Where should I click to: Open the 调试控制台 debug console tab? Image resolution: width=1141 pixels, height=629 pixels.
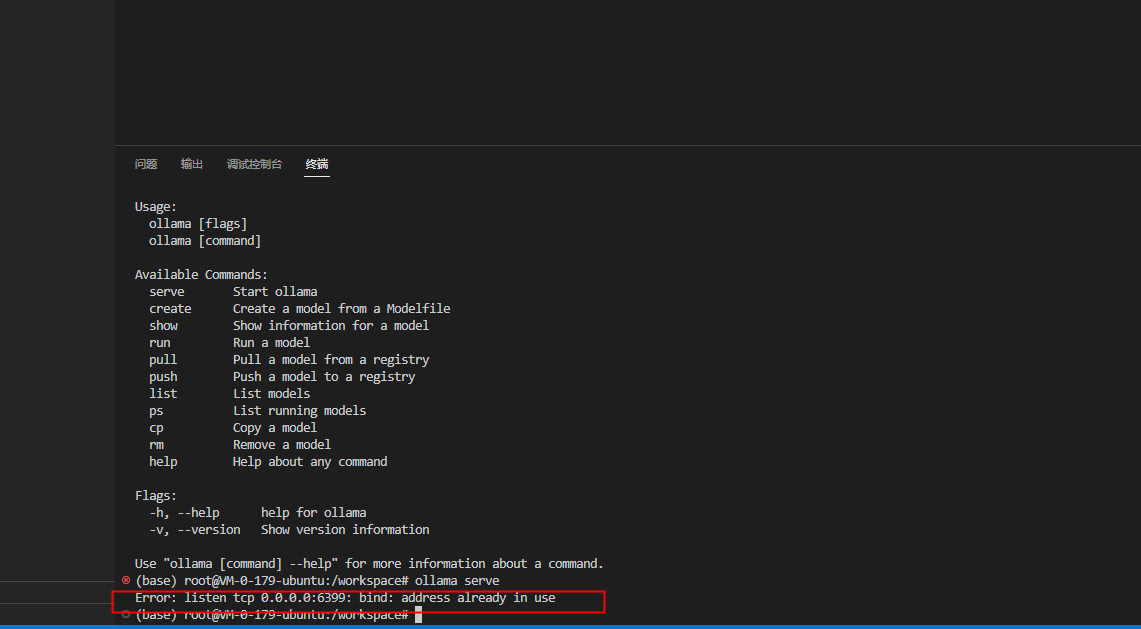pos(254,165)
